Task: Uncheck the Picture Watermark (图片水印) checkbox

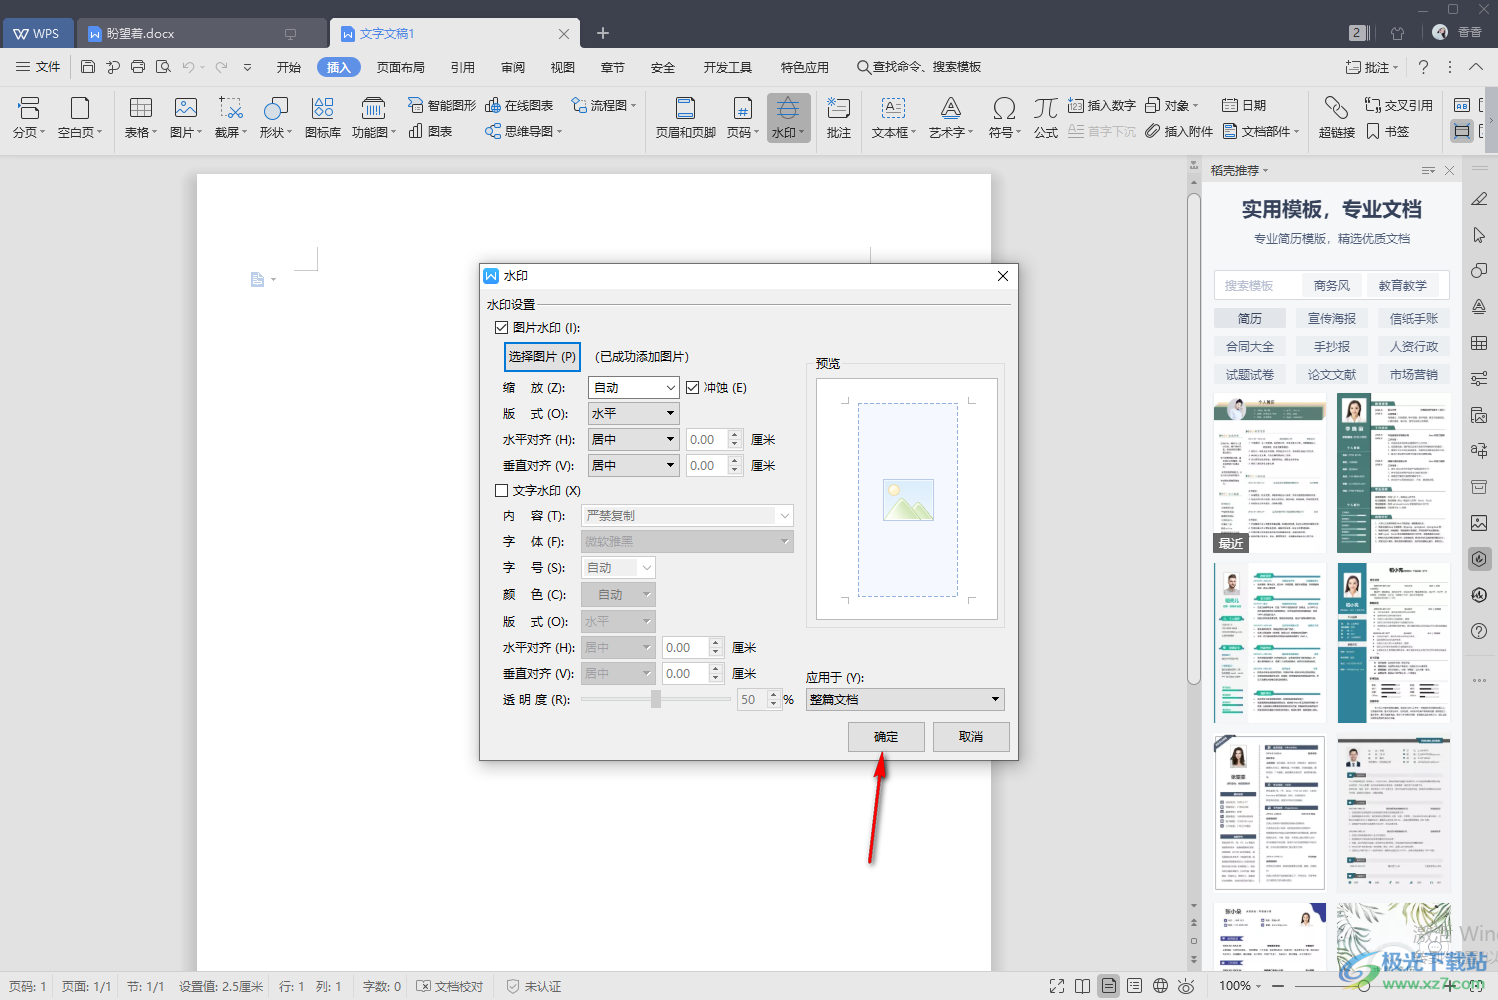Action: coord(502,327)
